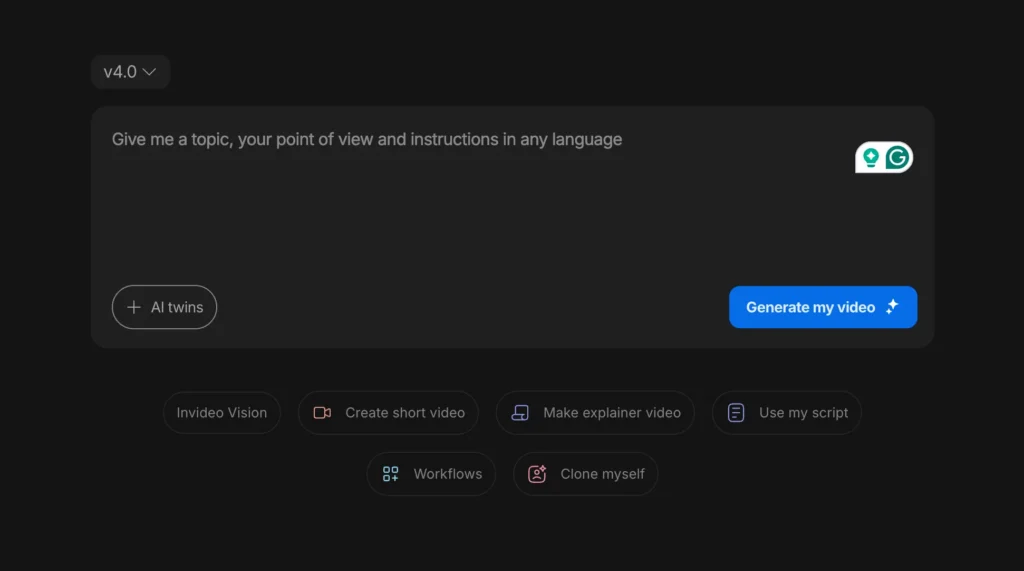This screenshot has width=1024, height=571.
Task: Select Clone myself option
Action: click(585, 474)
